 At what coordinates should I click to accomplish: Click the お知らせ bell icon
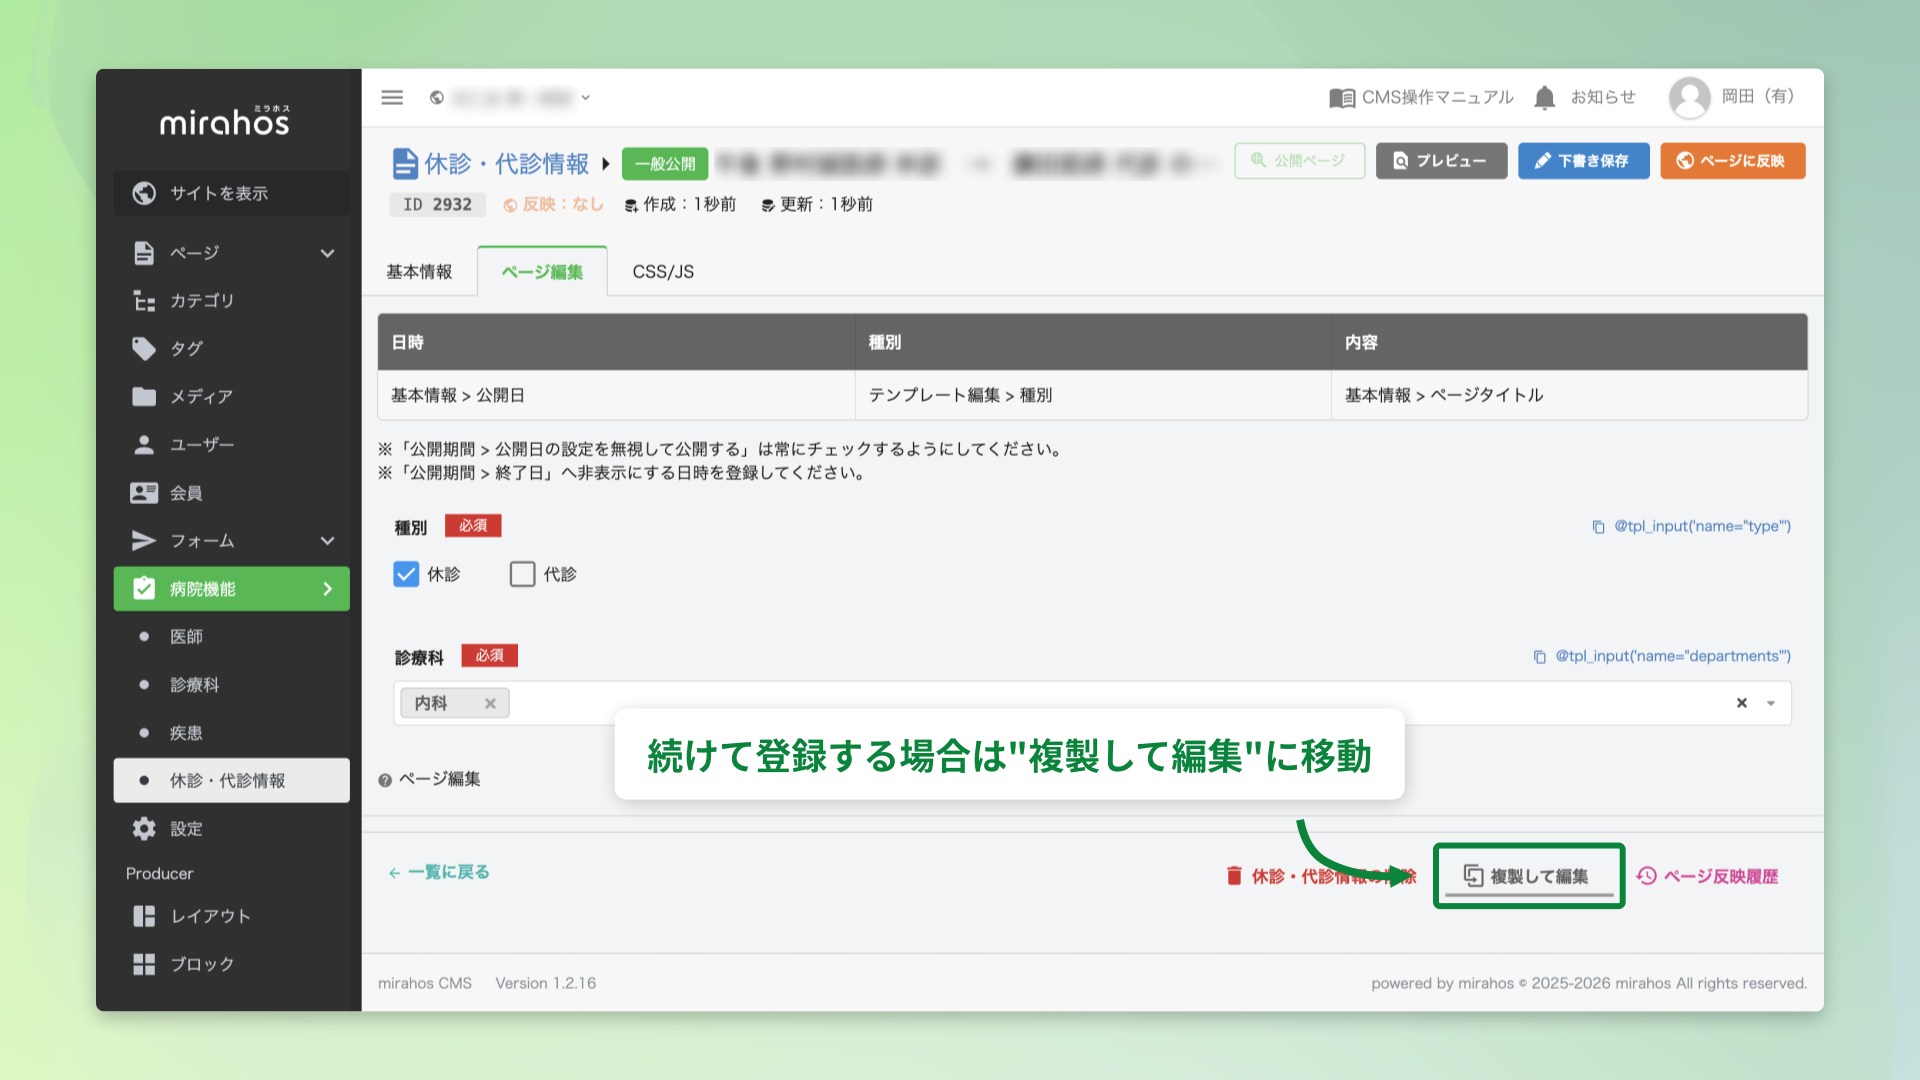coord(1545,97)
